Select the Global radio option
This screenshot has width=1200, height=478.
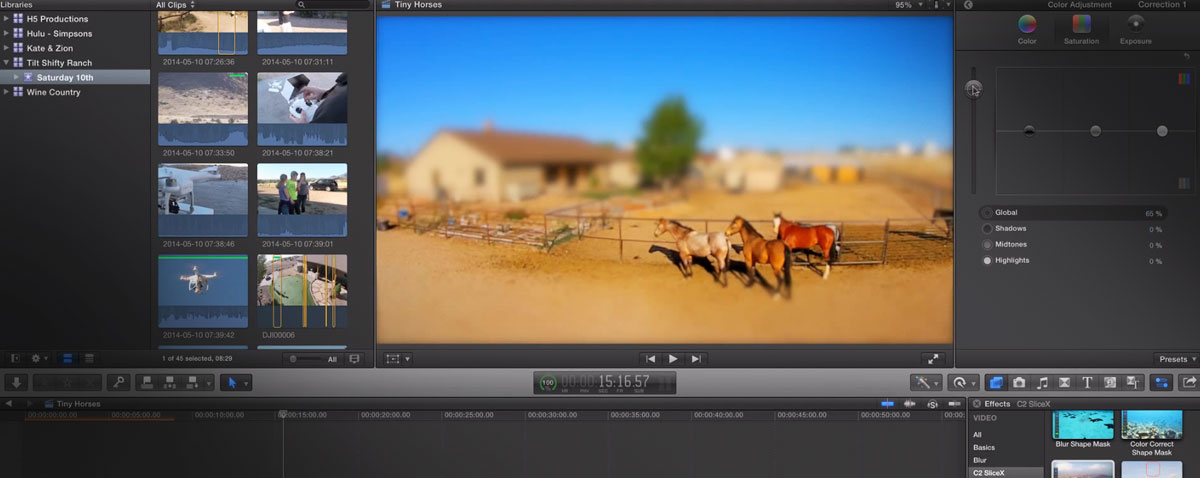point(987,213)
